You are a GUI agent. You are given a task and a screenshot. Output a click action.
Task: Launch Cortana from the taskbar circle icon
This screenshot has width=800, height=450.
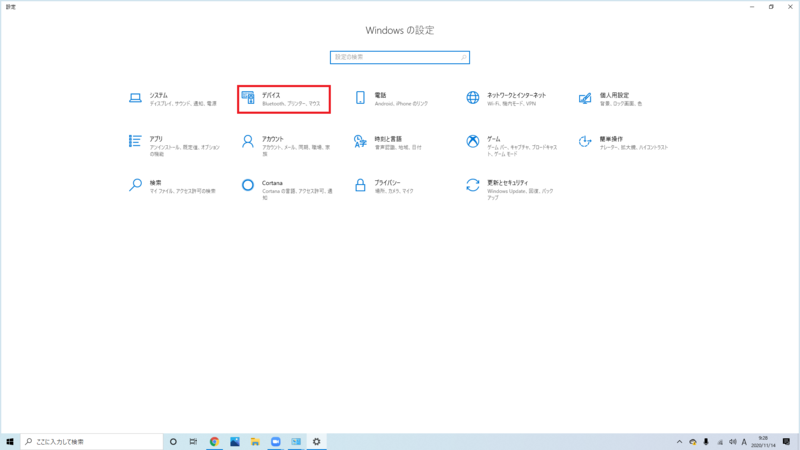pos(173,442)
